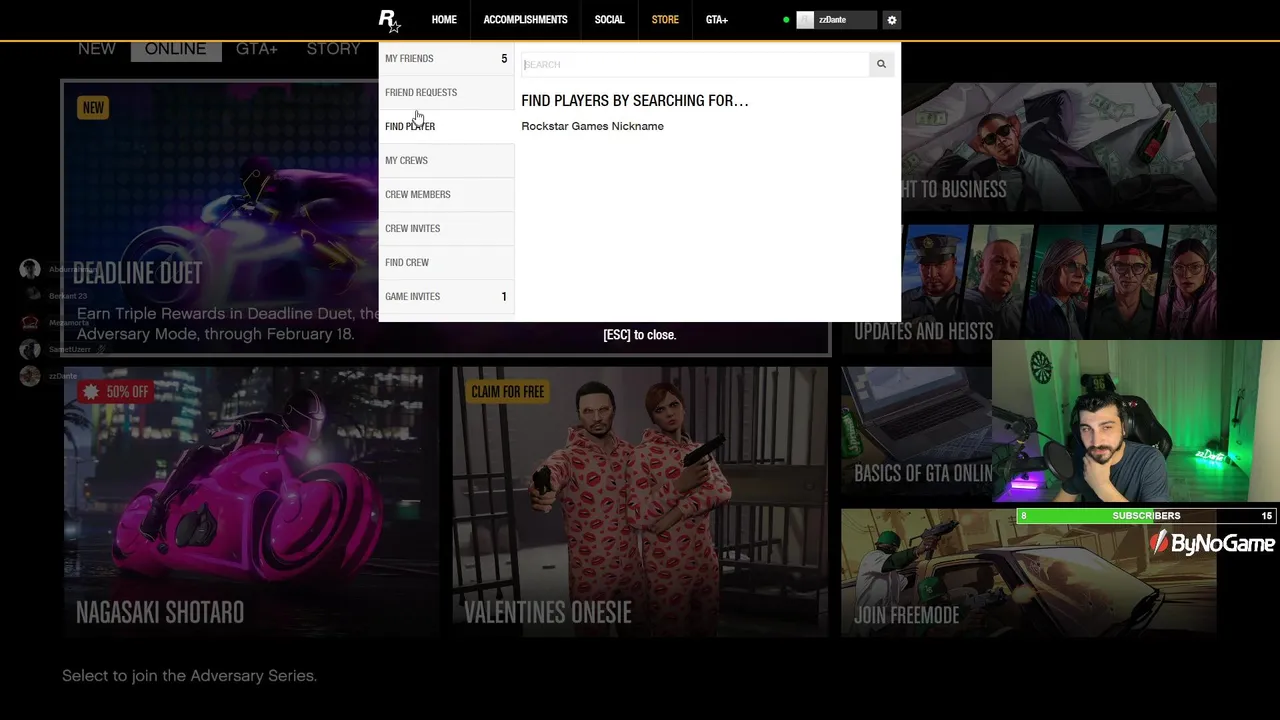Focus the player SEARCH input field
The height and width of the screenshot is (720, 1280).
pos(695,64)
